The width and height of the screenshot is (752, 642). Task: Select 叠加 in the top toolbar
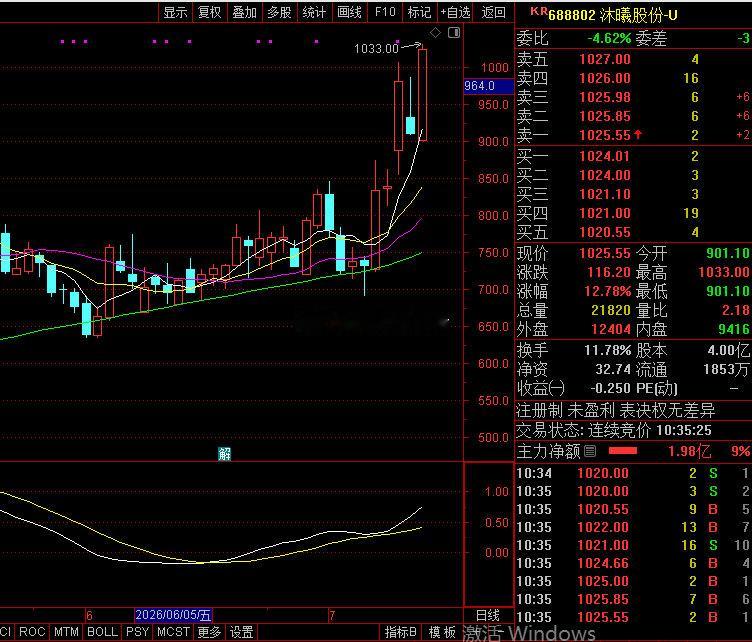tap(245, 12)
